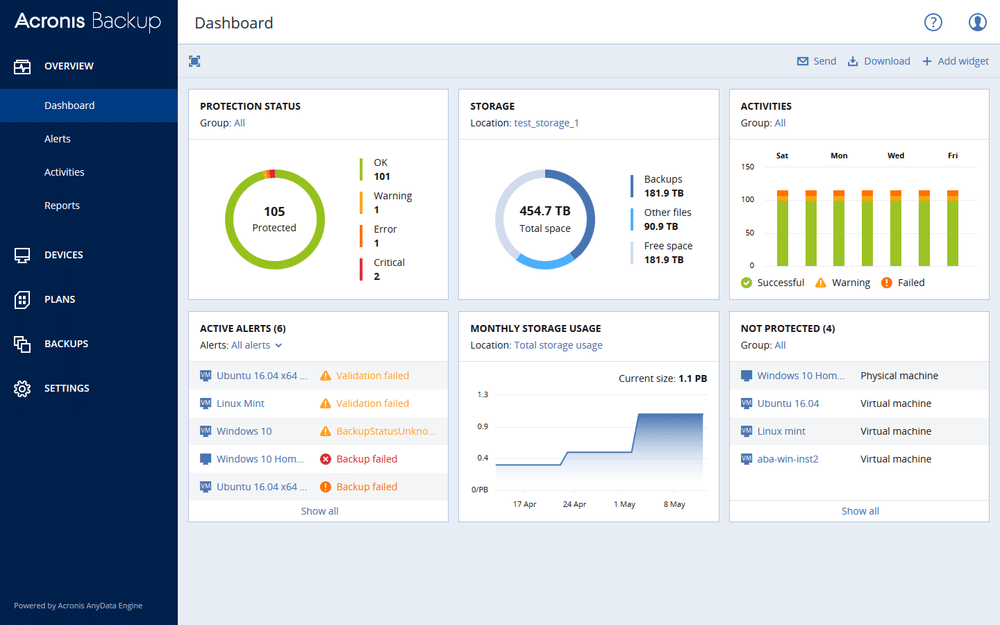Open the user account icon
Viewport: 1000px width, 625px height.
point(977,21)
